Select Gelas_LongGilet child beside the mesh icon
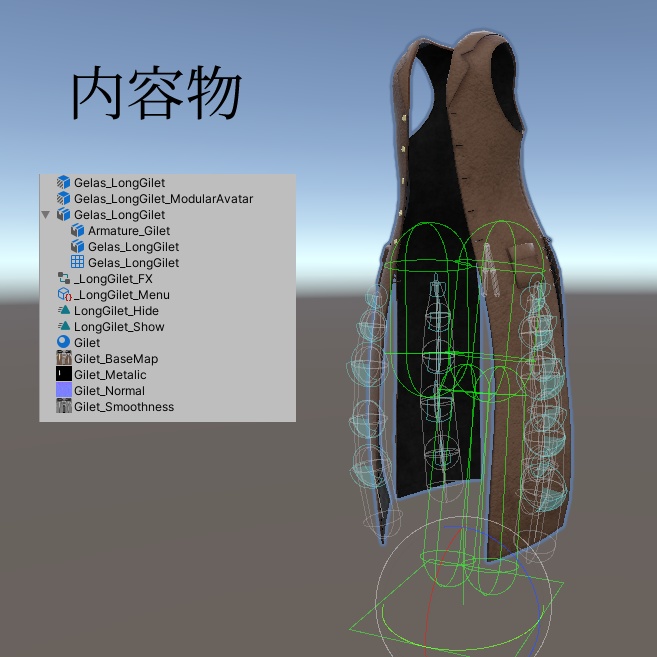Viewport: 657px width, 657px height. pyautogui.click(x=134, y=263)
